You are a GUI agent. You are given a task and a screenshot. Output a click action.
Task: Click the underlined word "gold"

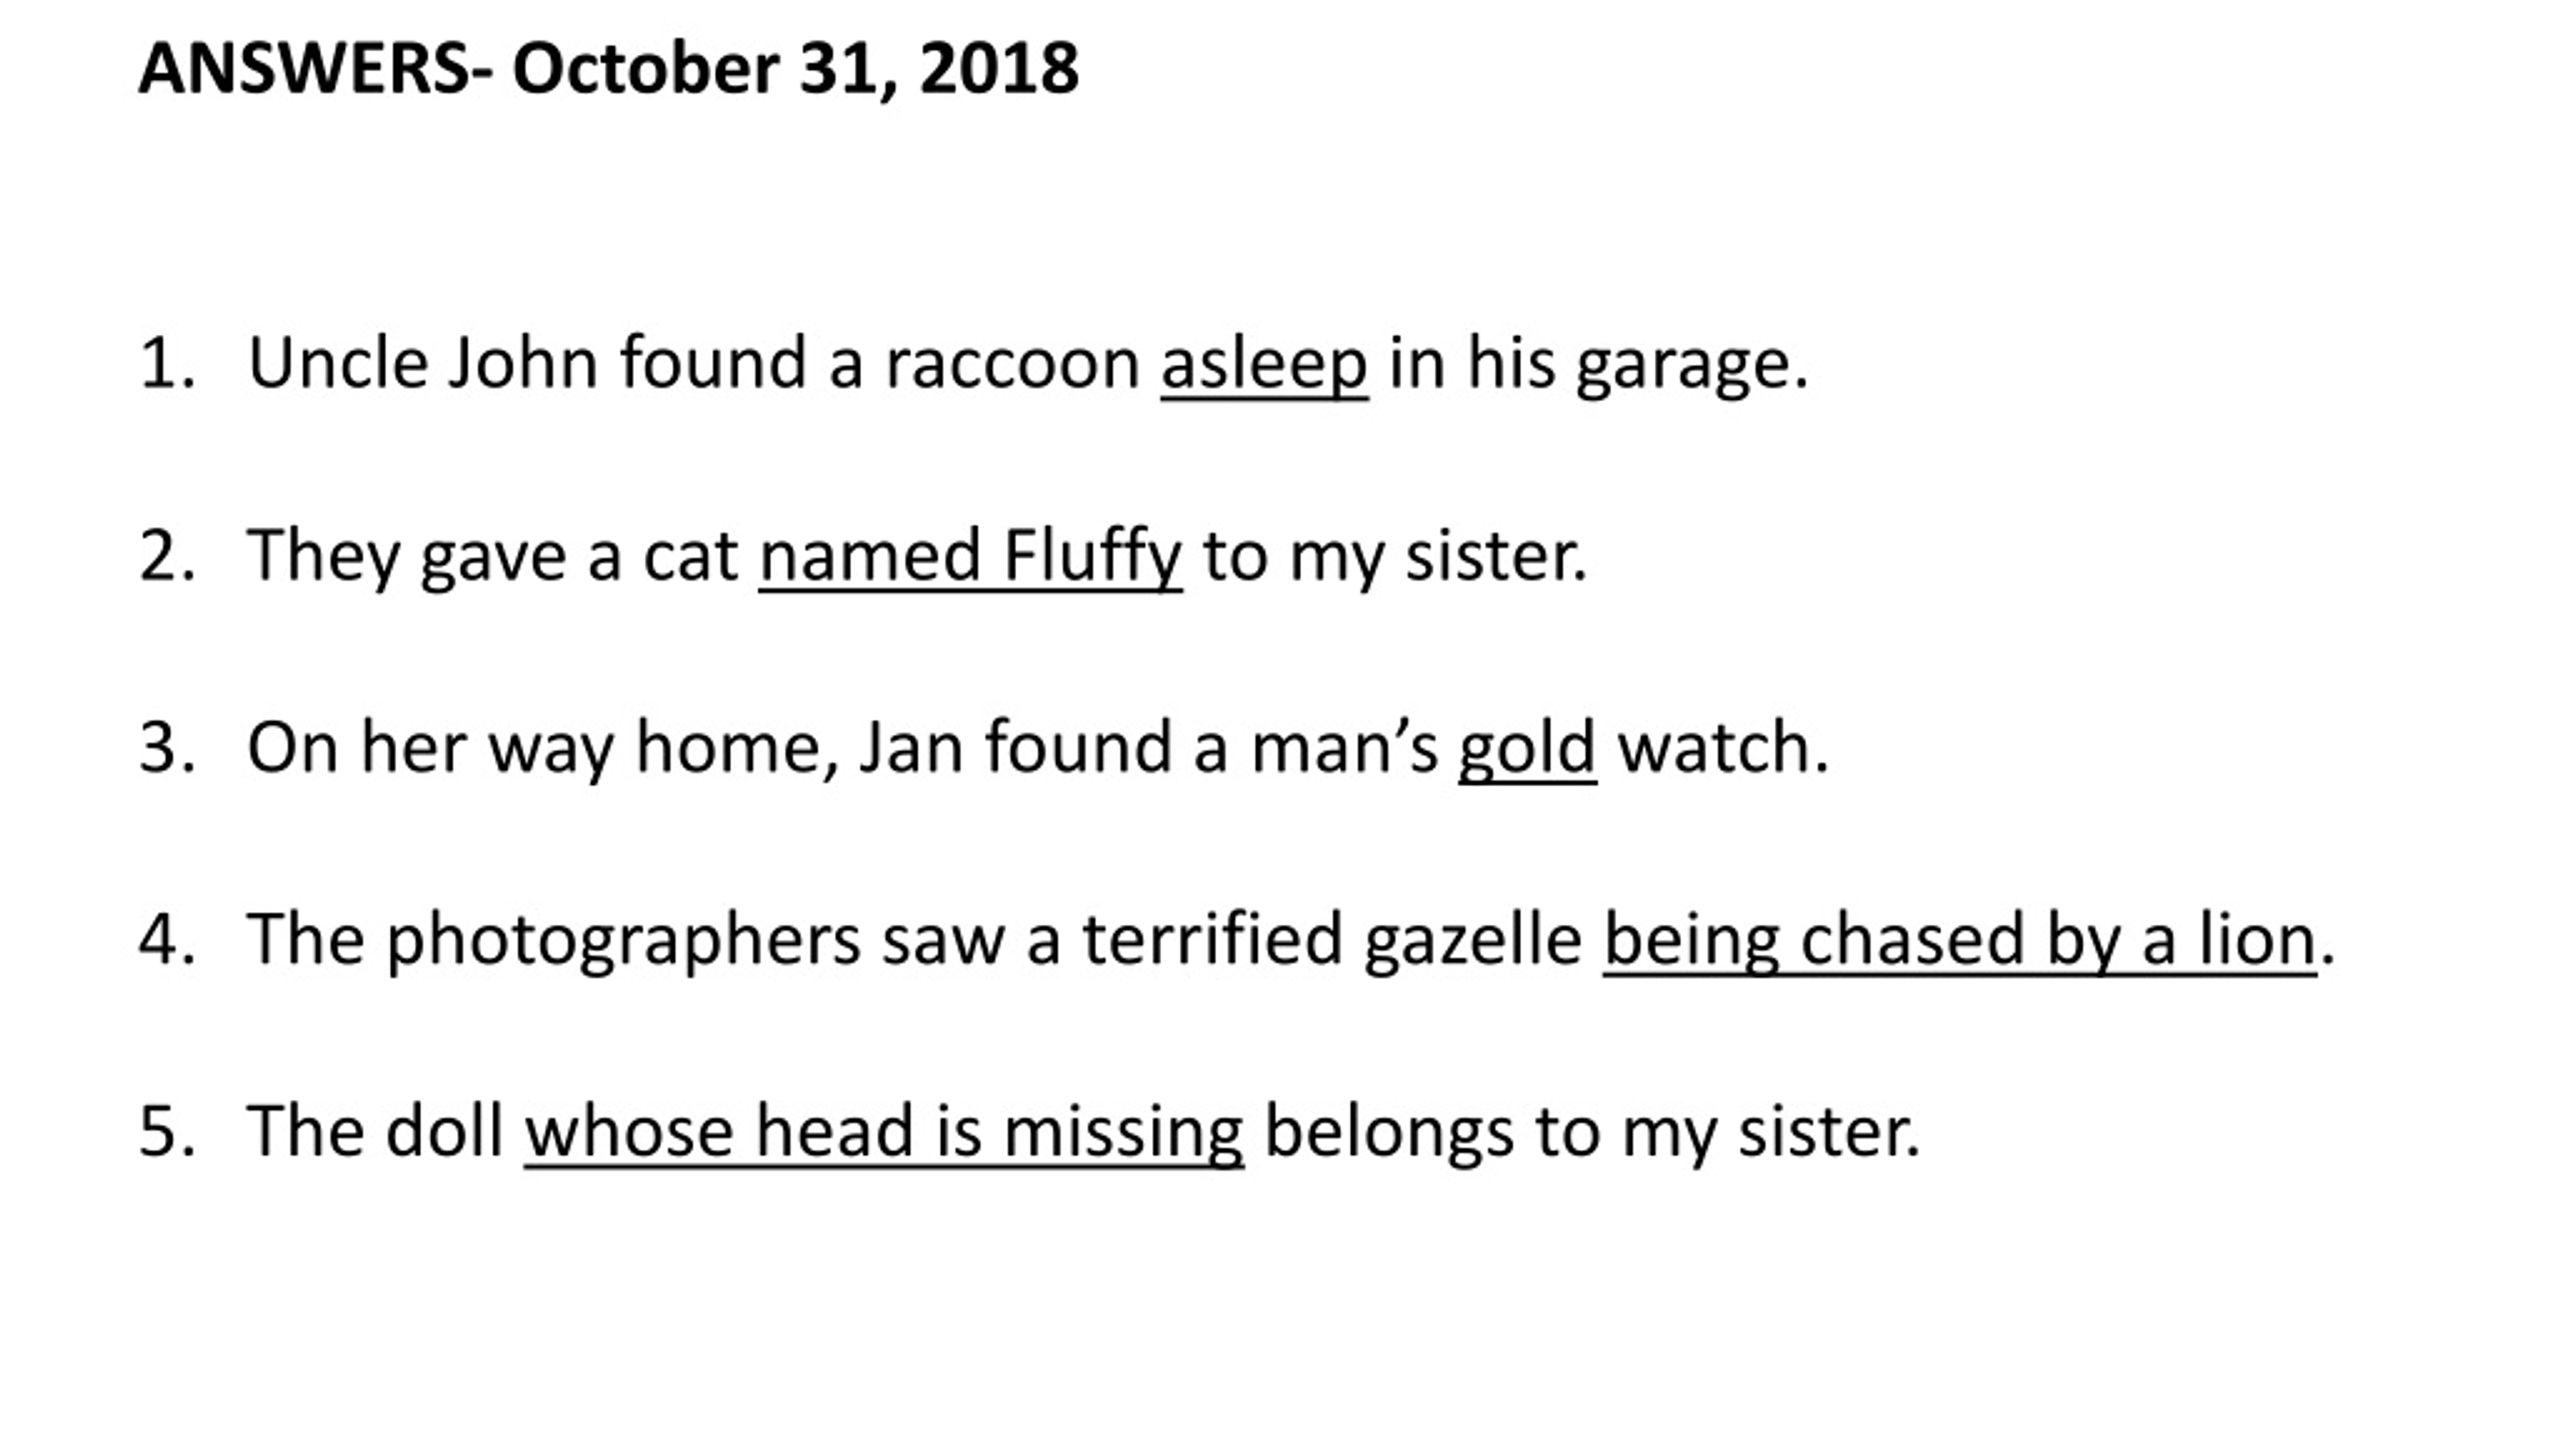click(x=1527, y=749)
